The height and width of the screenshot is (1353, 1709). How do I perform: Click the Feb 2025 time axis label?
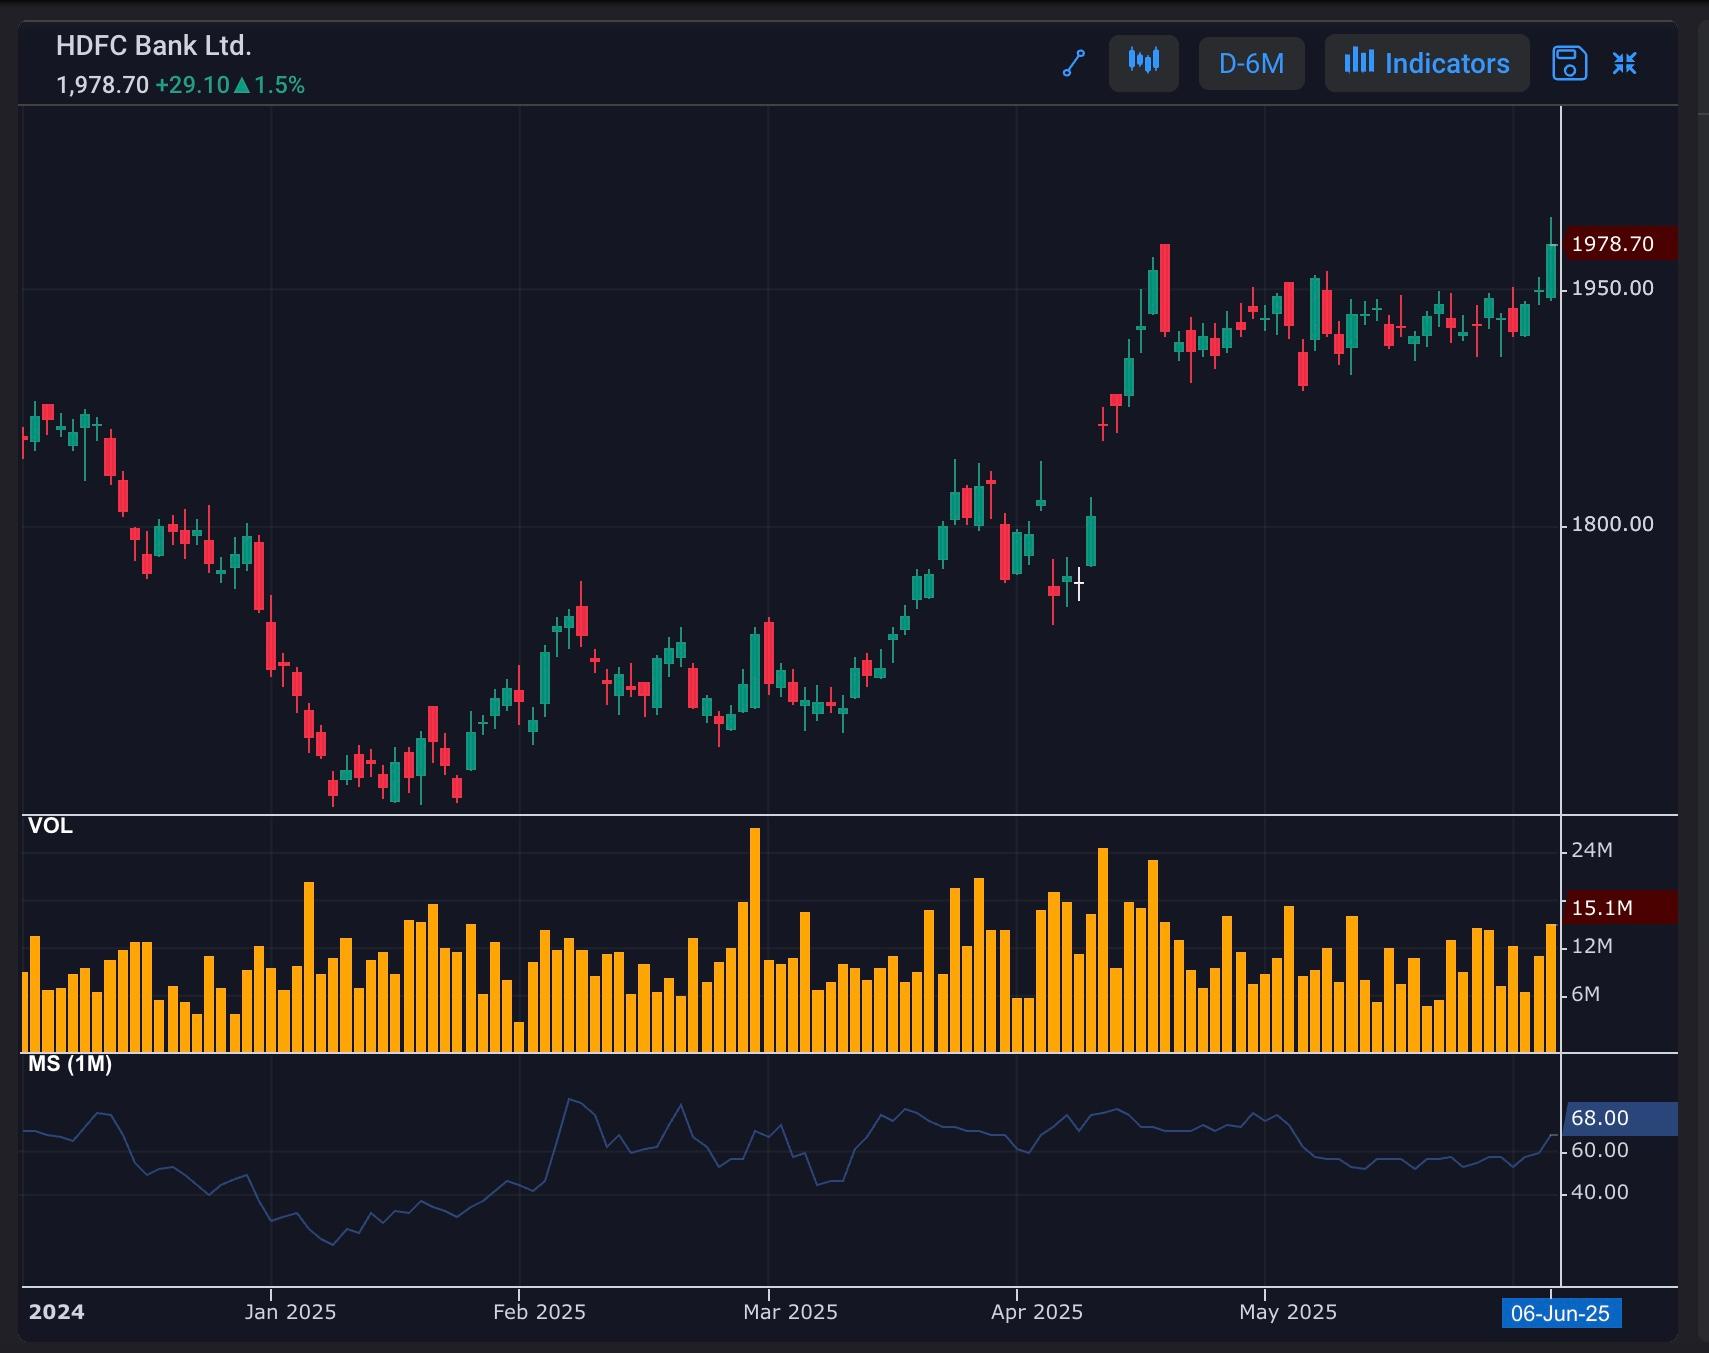click(x=539, y=1312)
